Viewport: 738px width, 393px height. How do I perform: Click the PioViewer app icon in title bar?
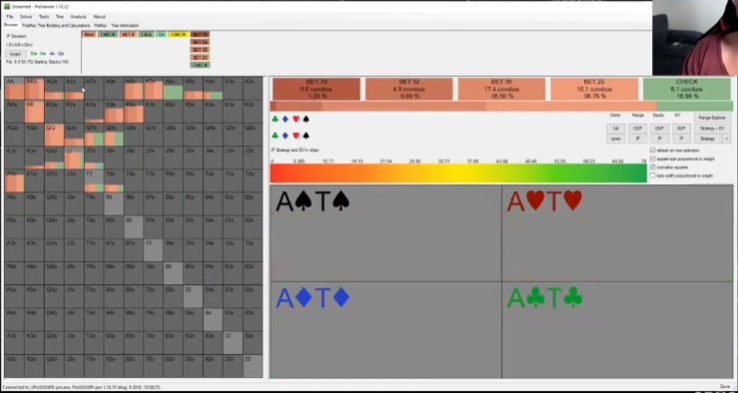click(7, 7)
